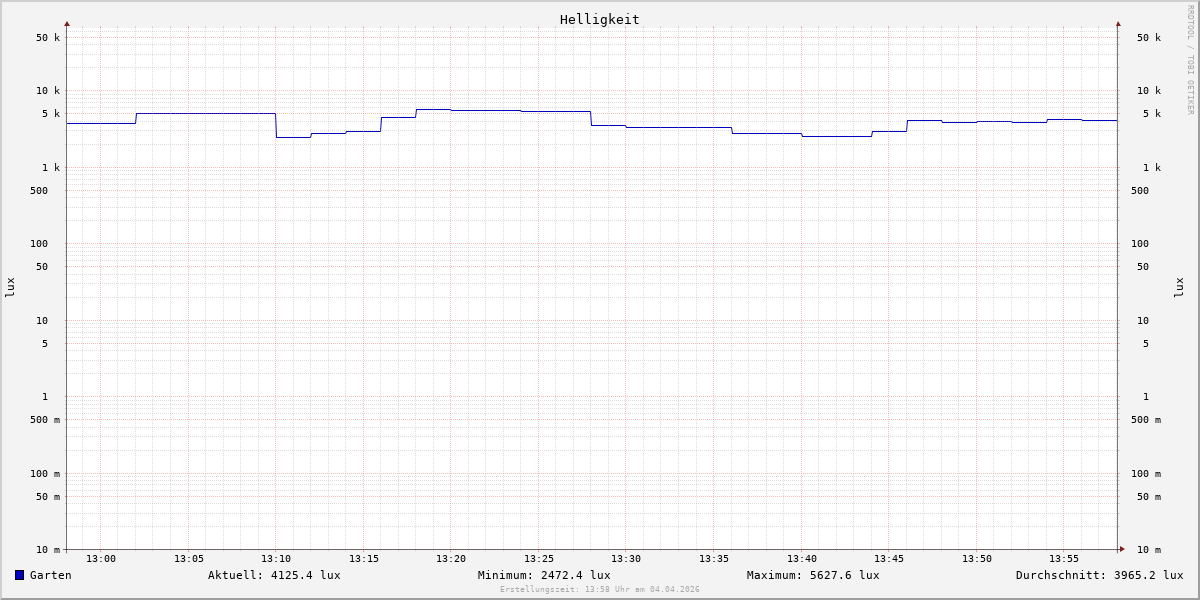
Task: Click the right axis '50 k' label
Action: (x=1149, y=38)
